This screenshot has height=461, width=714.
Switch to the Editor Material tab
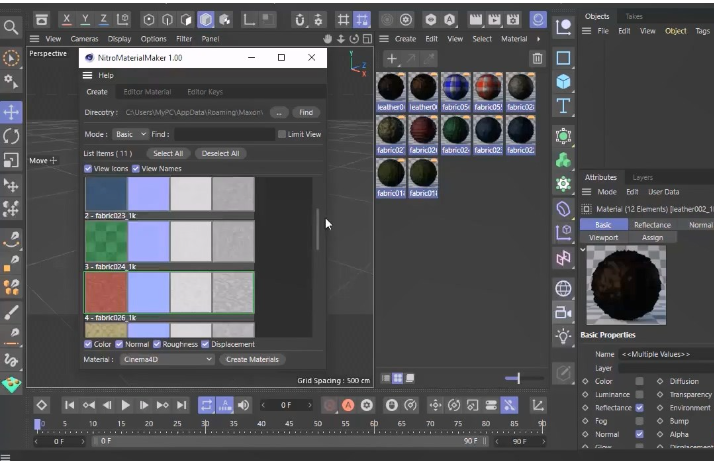(147, 92)
